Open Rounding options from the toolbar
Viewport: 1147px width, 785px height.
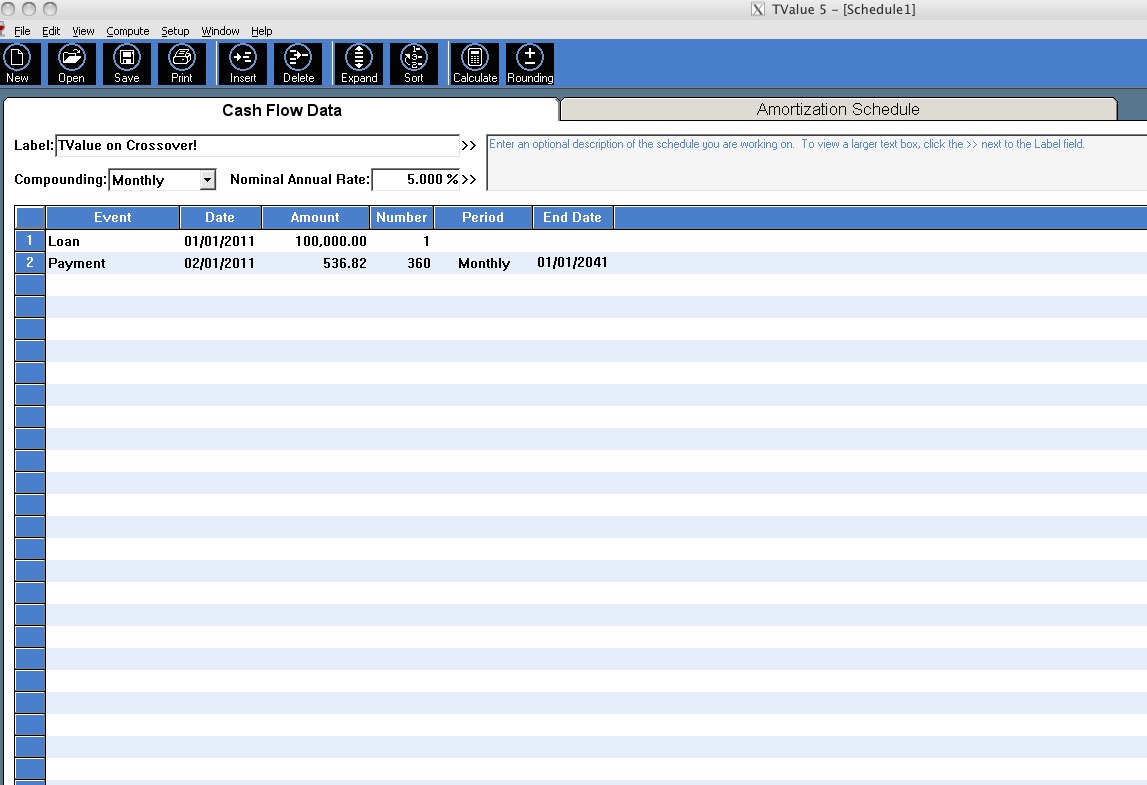(530, 64)
